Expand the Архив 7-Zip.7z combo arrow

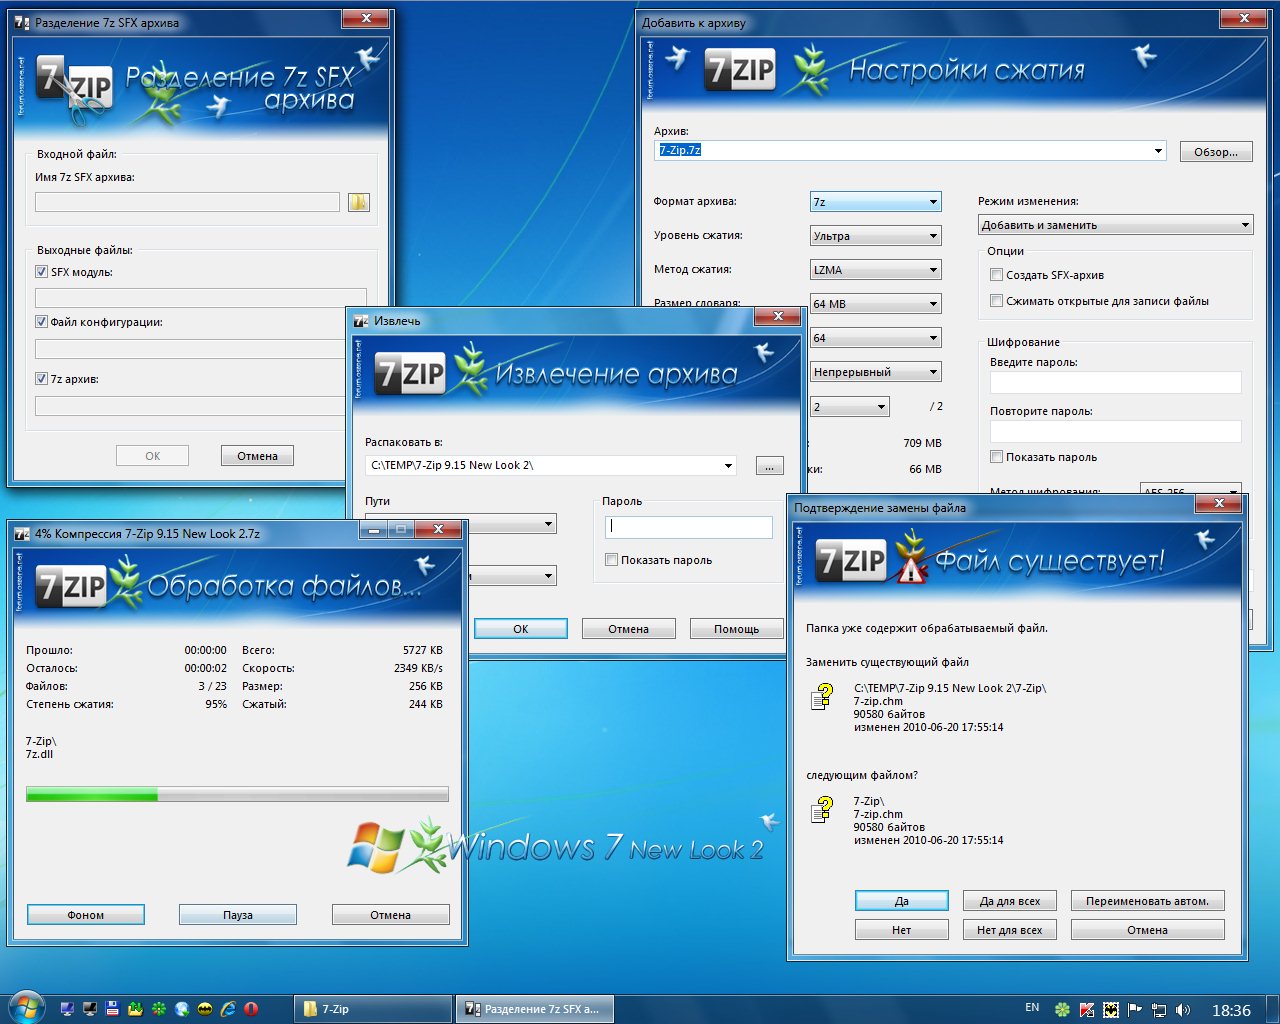click(1158, 151)
